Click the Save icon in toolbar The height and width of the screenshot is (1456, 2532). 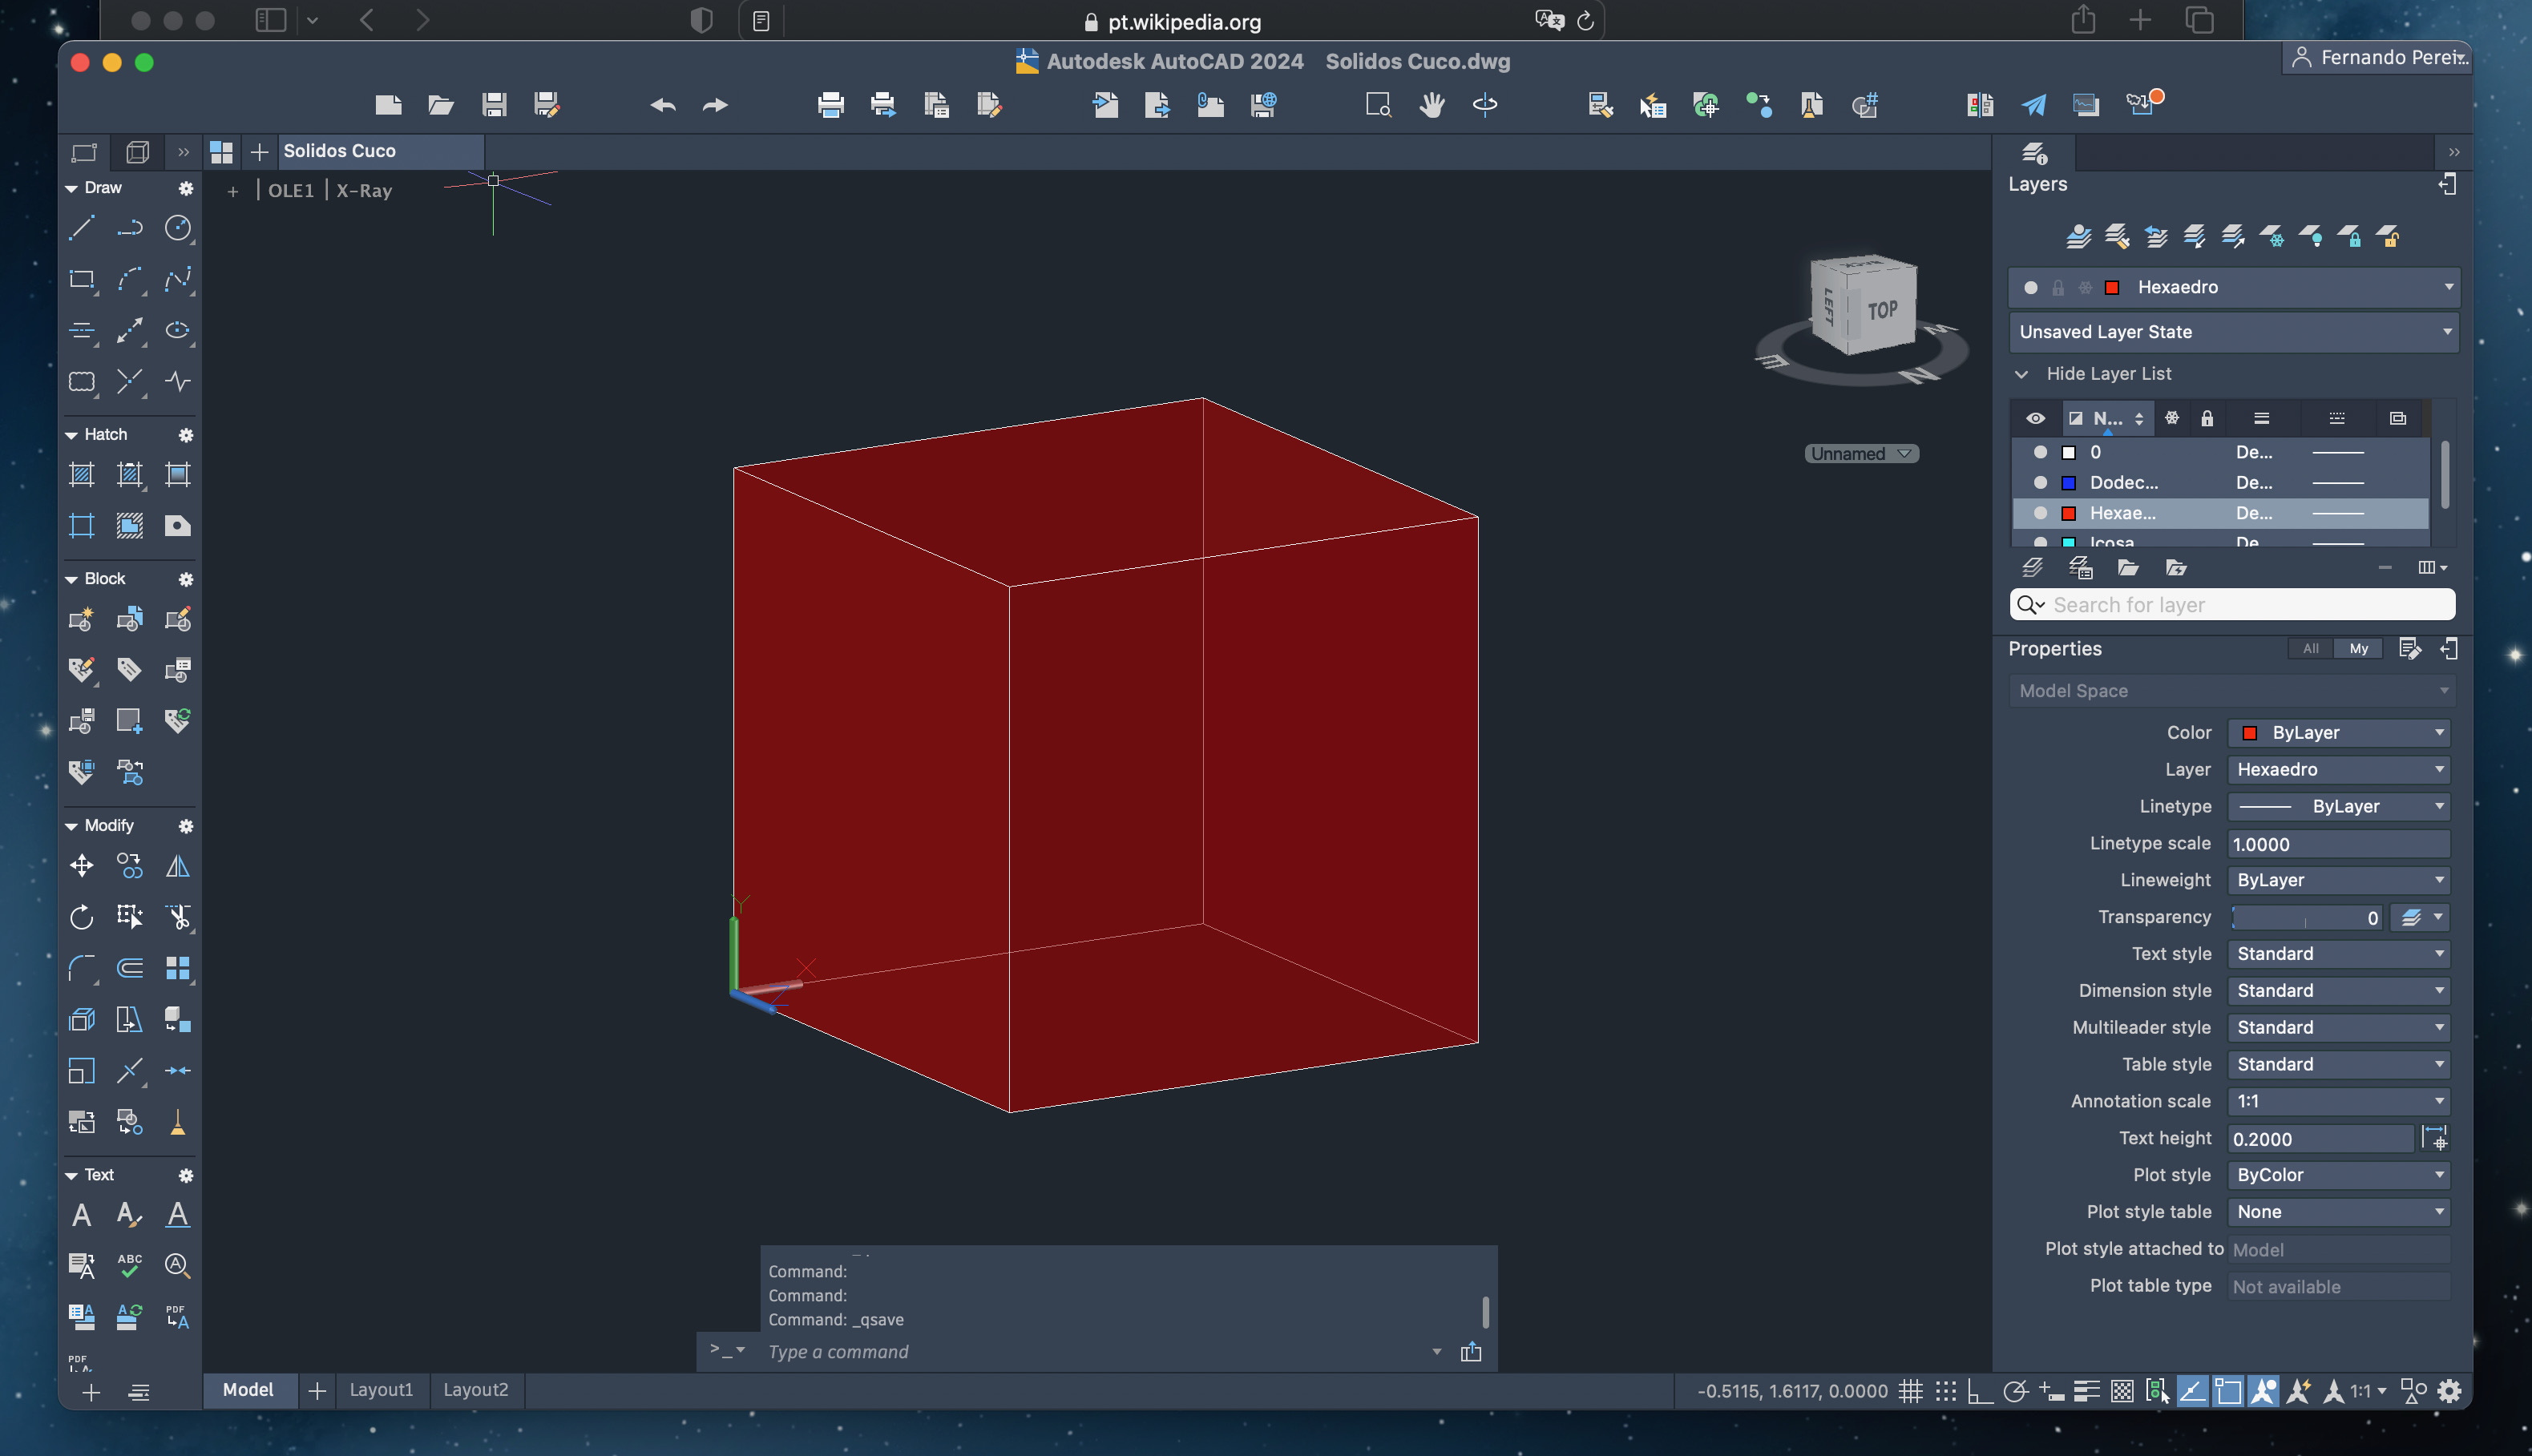pyautogui.click(x=494, y=104)
